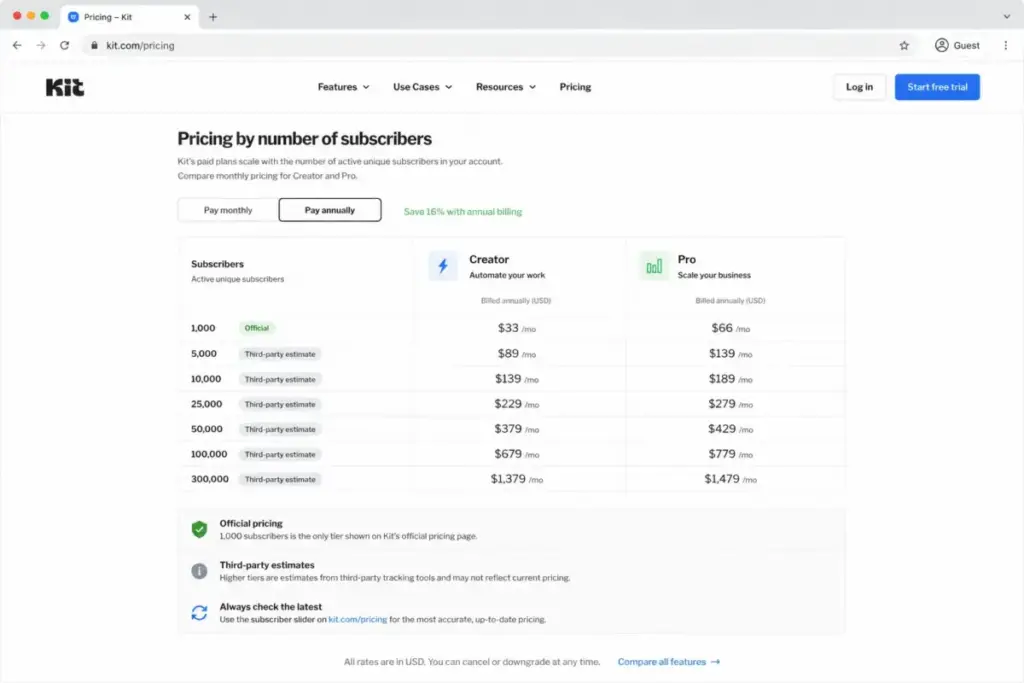Click the 1,000 subscribers row label
Viewport: 1024px width, 683px height.
pyautogui.click(x=203, y=328)
